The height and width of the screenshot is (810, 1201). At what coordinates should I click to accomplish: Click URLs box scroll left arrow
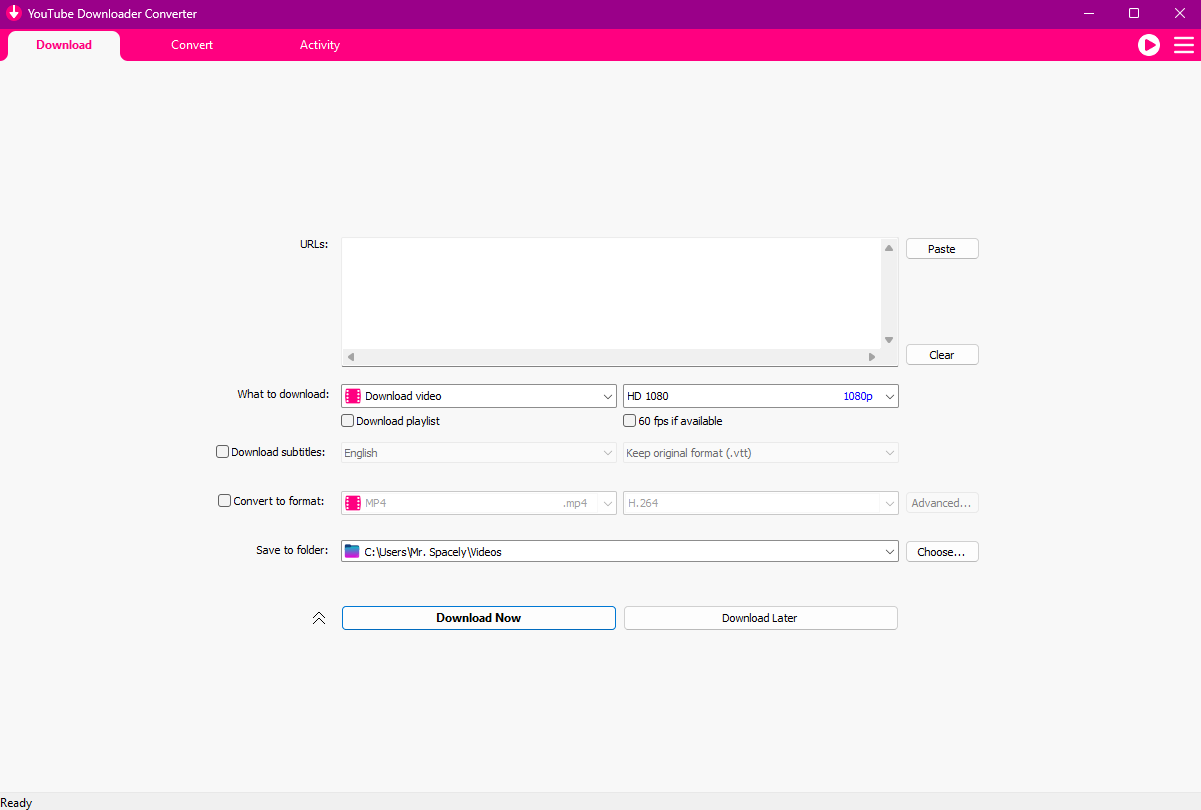(351, 357)
